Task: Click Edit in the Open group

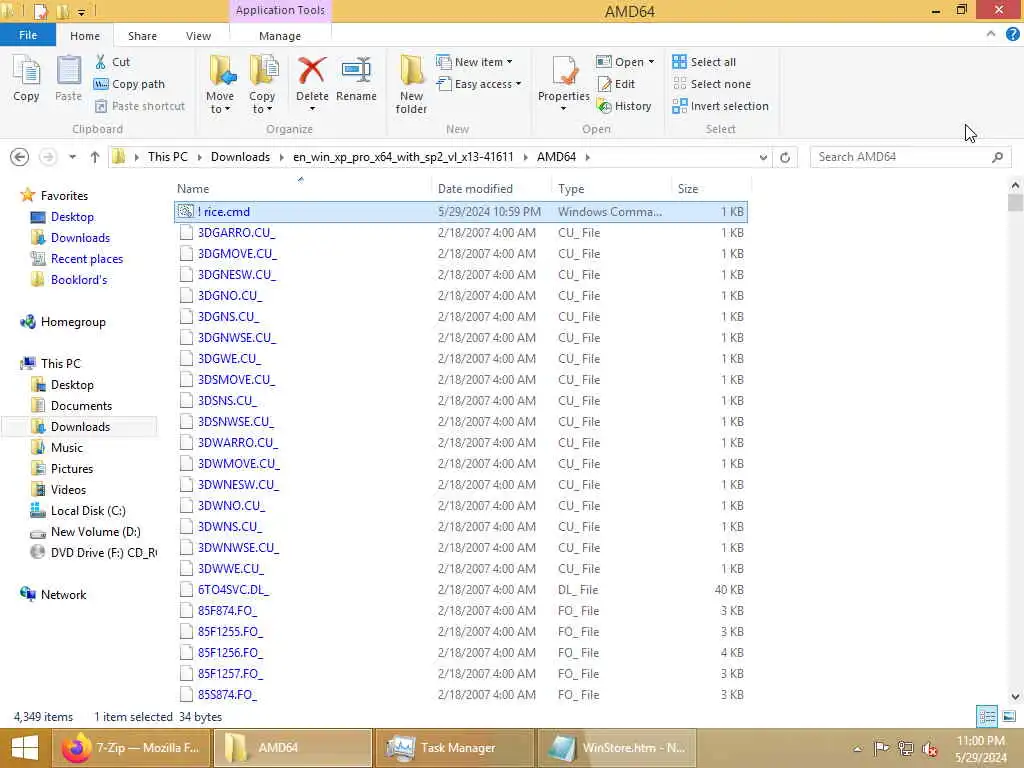Action: [616, 84]
